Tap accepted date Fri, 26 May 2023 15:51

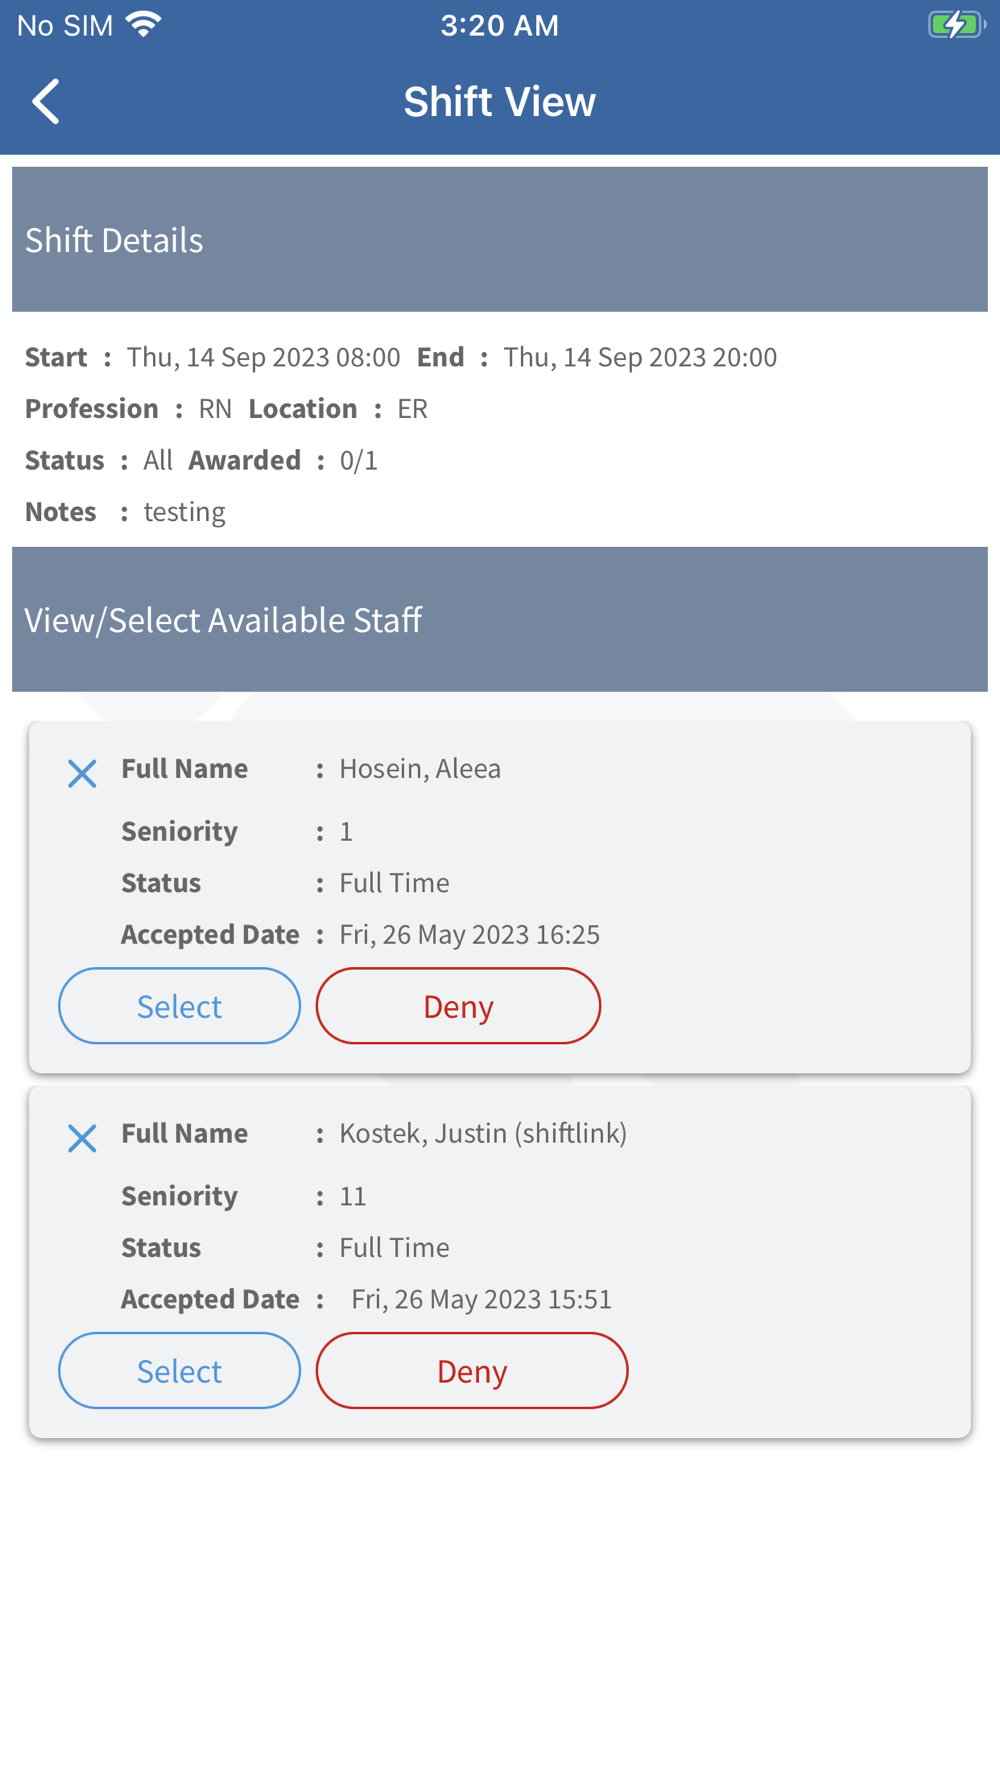482,1299
